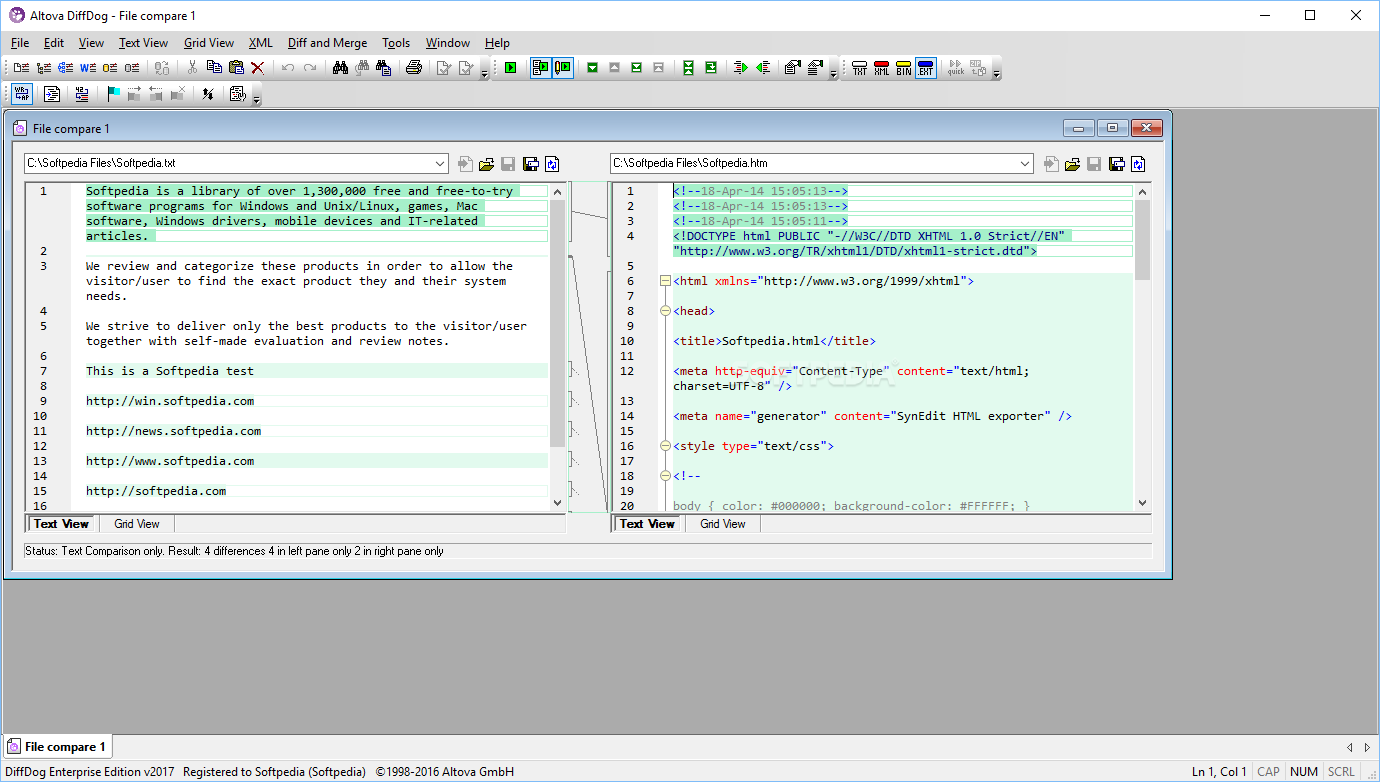Select BIN binary comparison mode
Screen dimensions: 1380x782
pyautogui.click(x=904, y=68)
